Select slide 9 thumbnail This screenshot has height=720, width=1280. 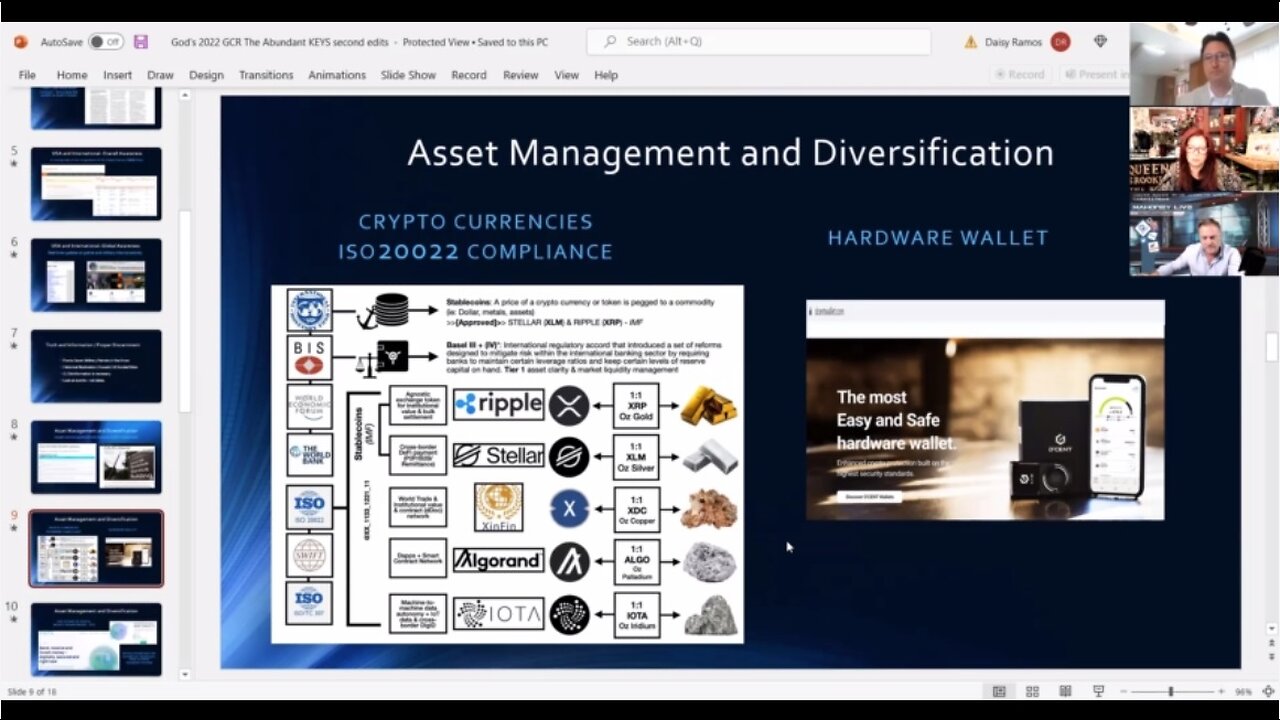tap(96, 548)
